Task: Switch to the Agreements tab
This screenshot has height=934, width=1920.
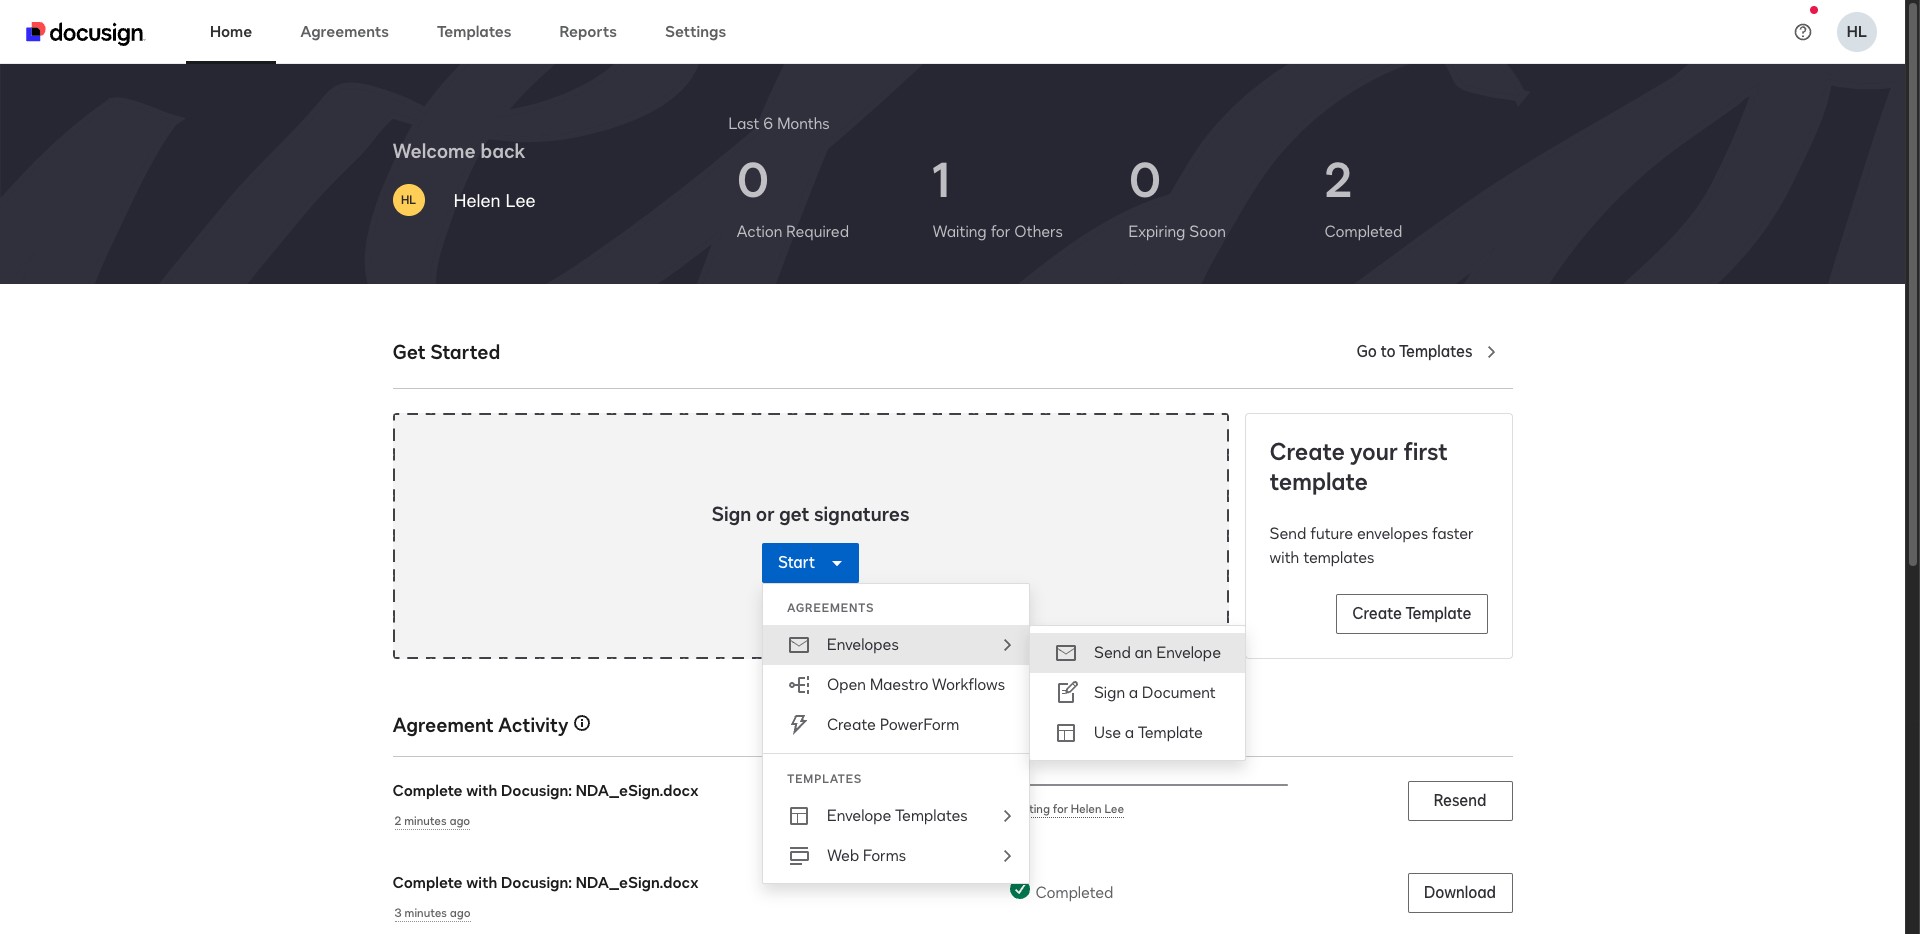Action: click(x=344, y=32)
